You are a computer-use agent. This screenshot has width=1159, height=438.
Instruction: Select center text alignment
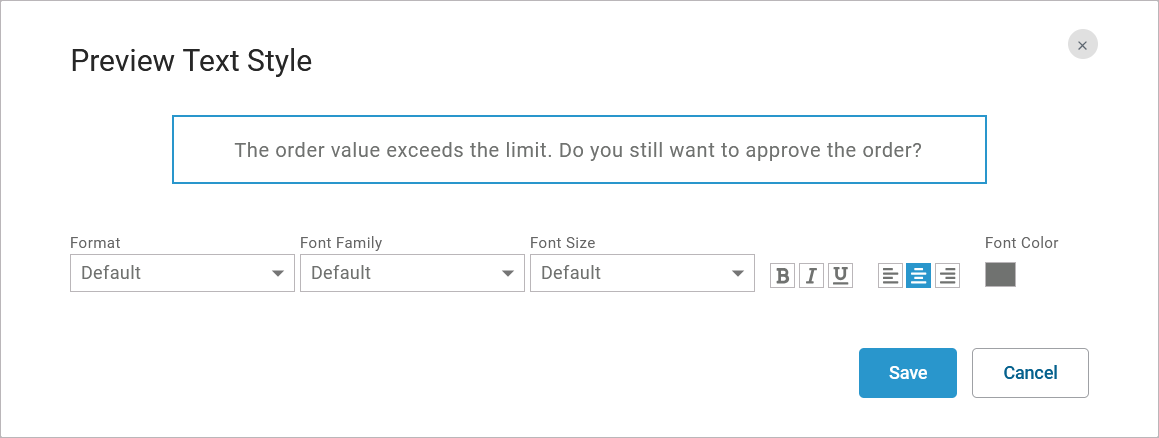click(918, 275)
